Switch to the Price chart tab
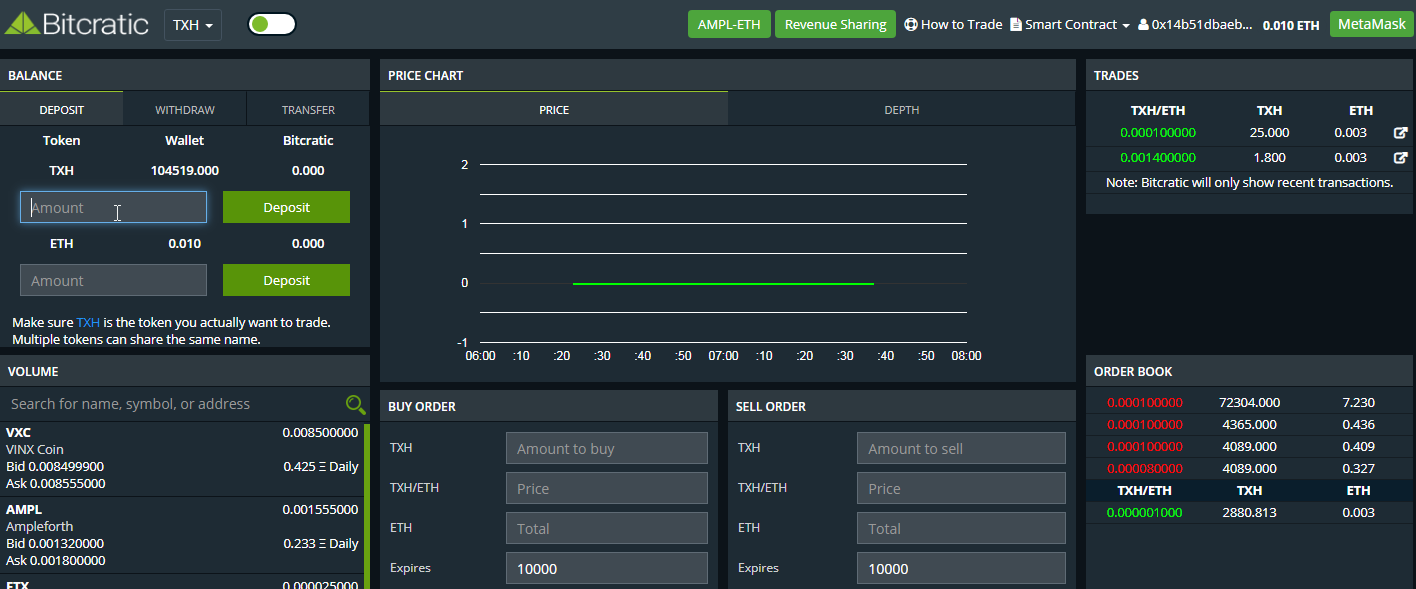Image resolution: width=1416 pixels, height=589 pixels. pyautogui.click(x=554, y=109)
